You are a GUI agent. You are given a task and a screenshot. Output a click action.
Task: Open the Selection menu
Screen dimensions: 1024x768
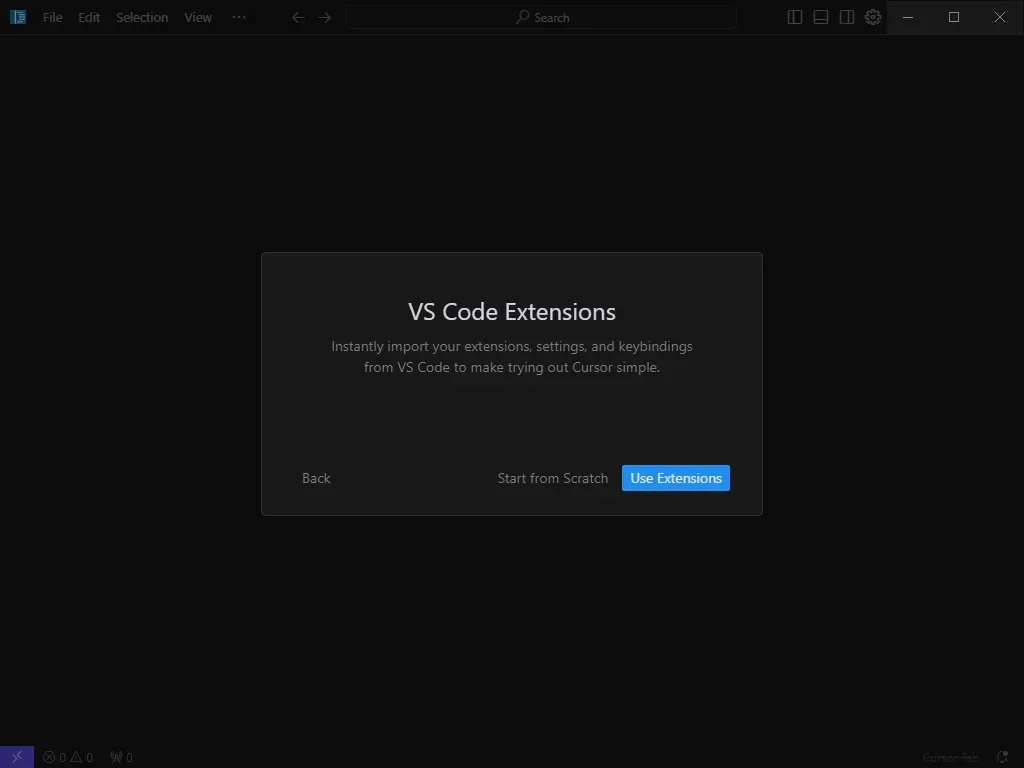click(142, 18)
